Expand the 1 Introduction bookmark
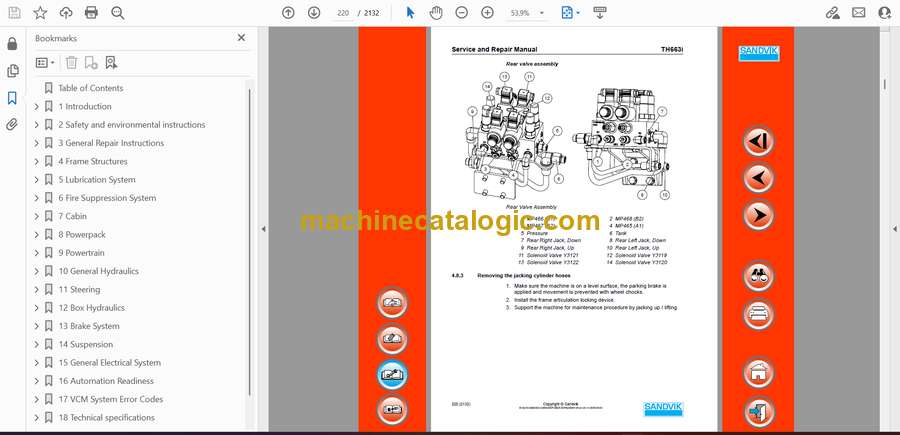Viewport: 900px width, 435px height. tap(37, 106)
